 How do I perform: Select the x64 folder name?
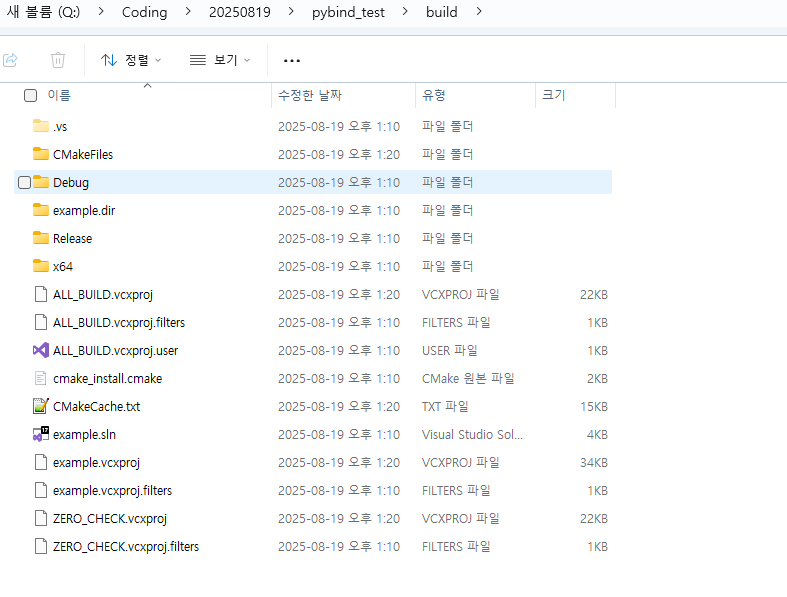click(x=63, y=267)
